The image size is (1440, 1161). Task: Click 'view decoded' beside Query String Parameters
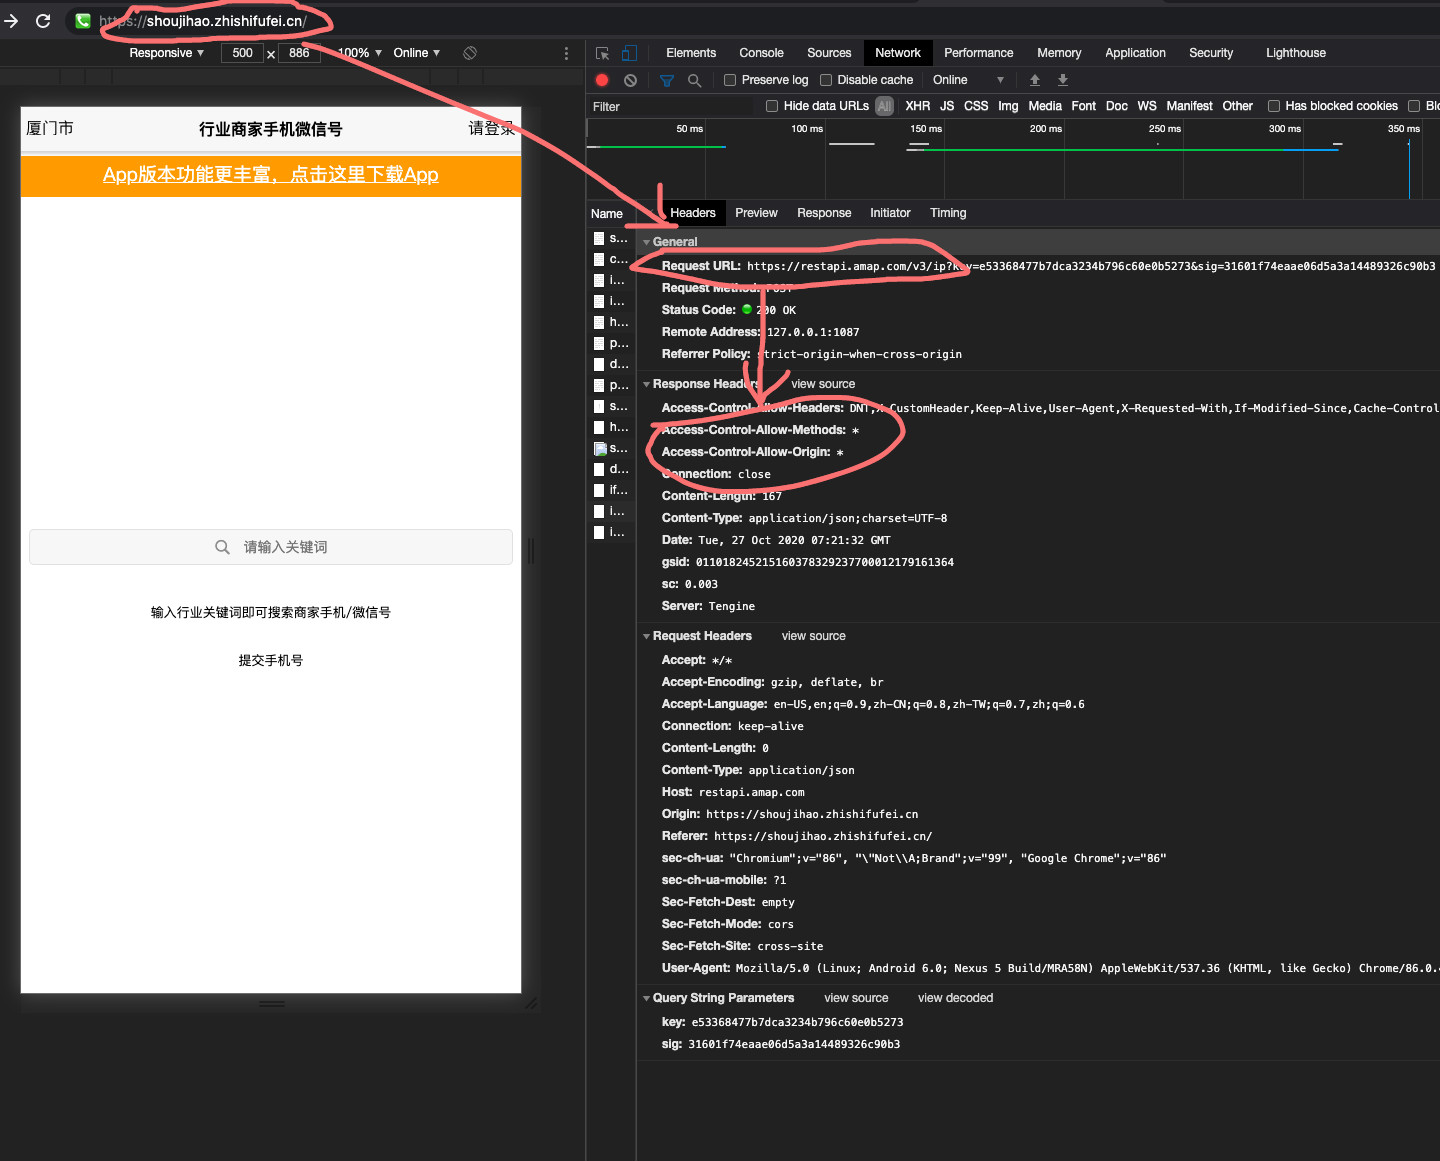[955, 998]
